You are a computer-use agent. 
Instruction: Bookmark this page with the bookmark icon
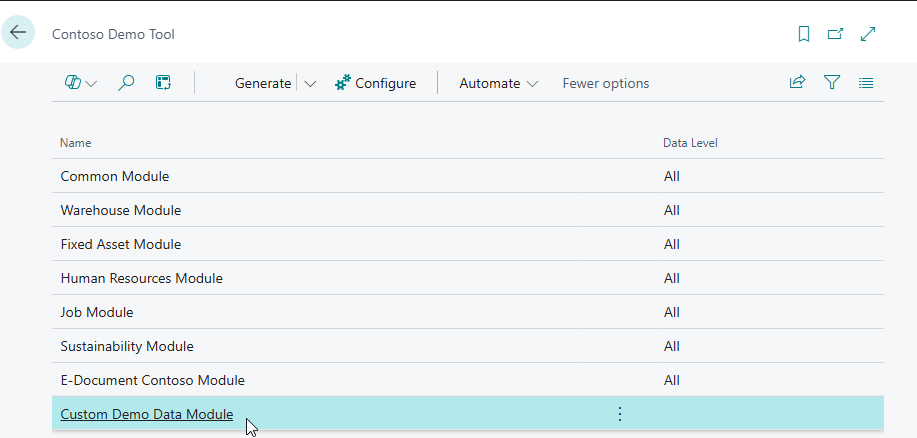coord(804,35)
